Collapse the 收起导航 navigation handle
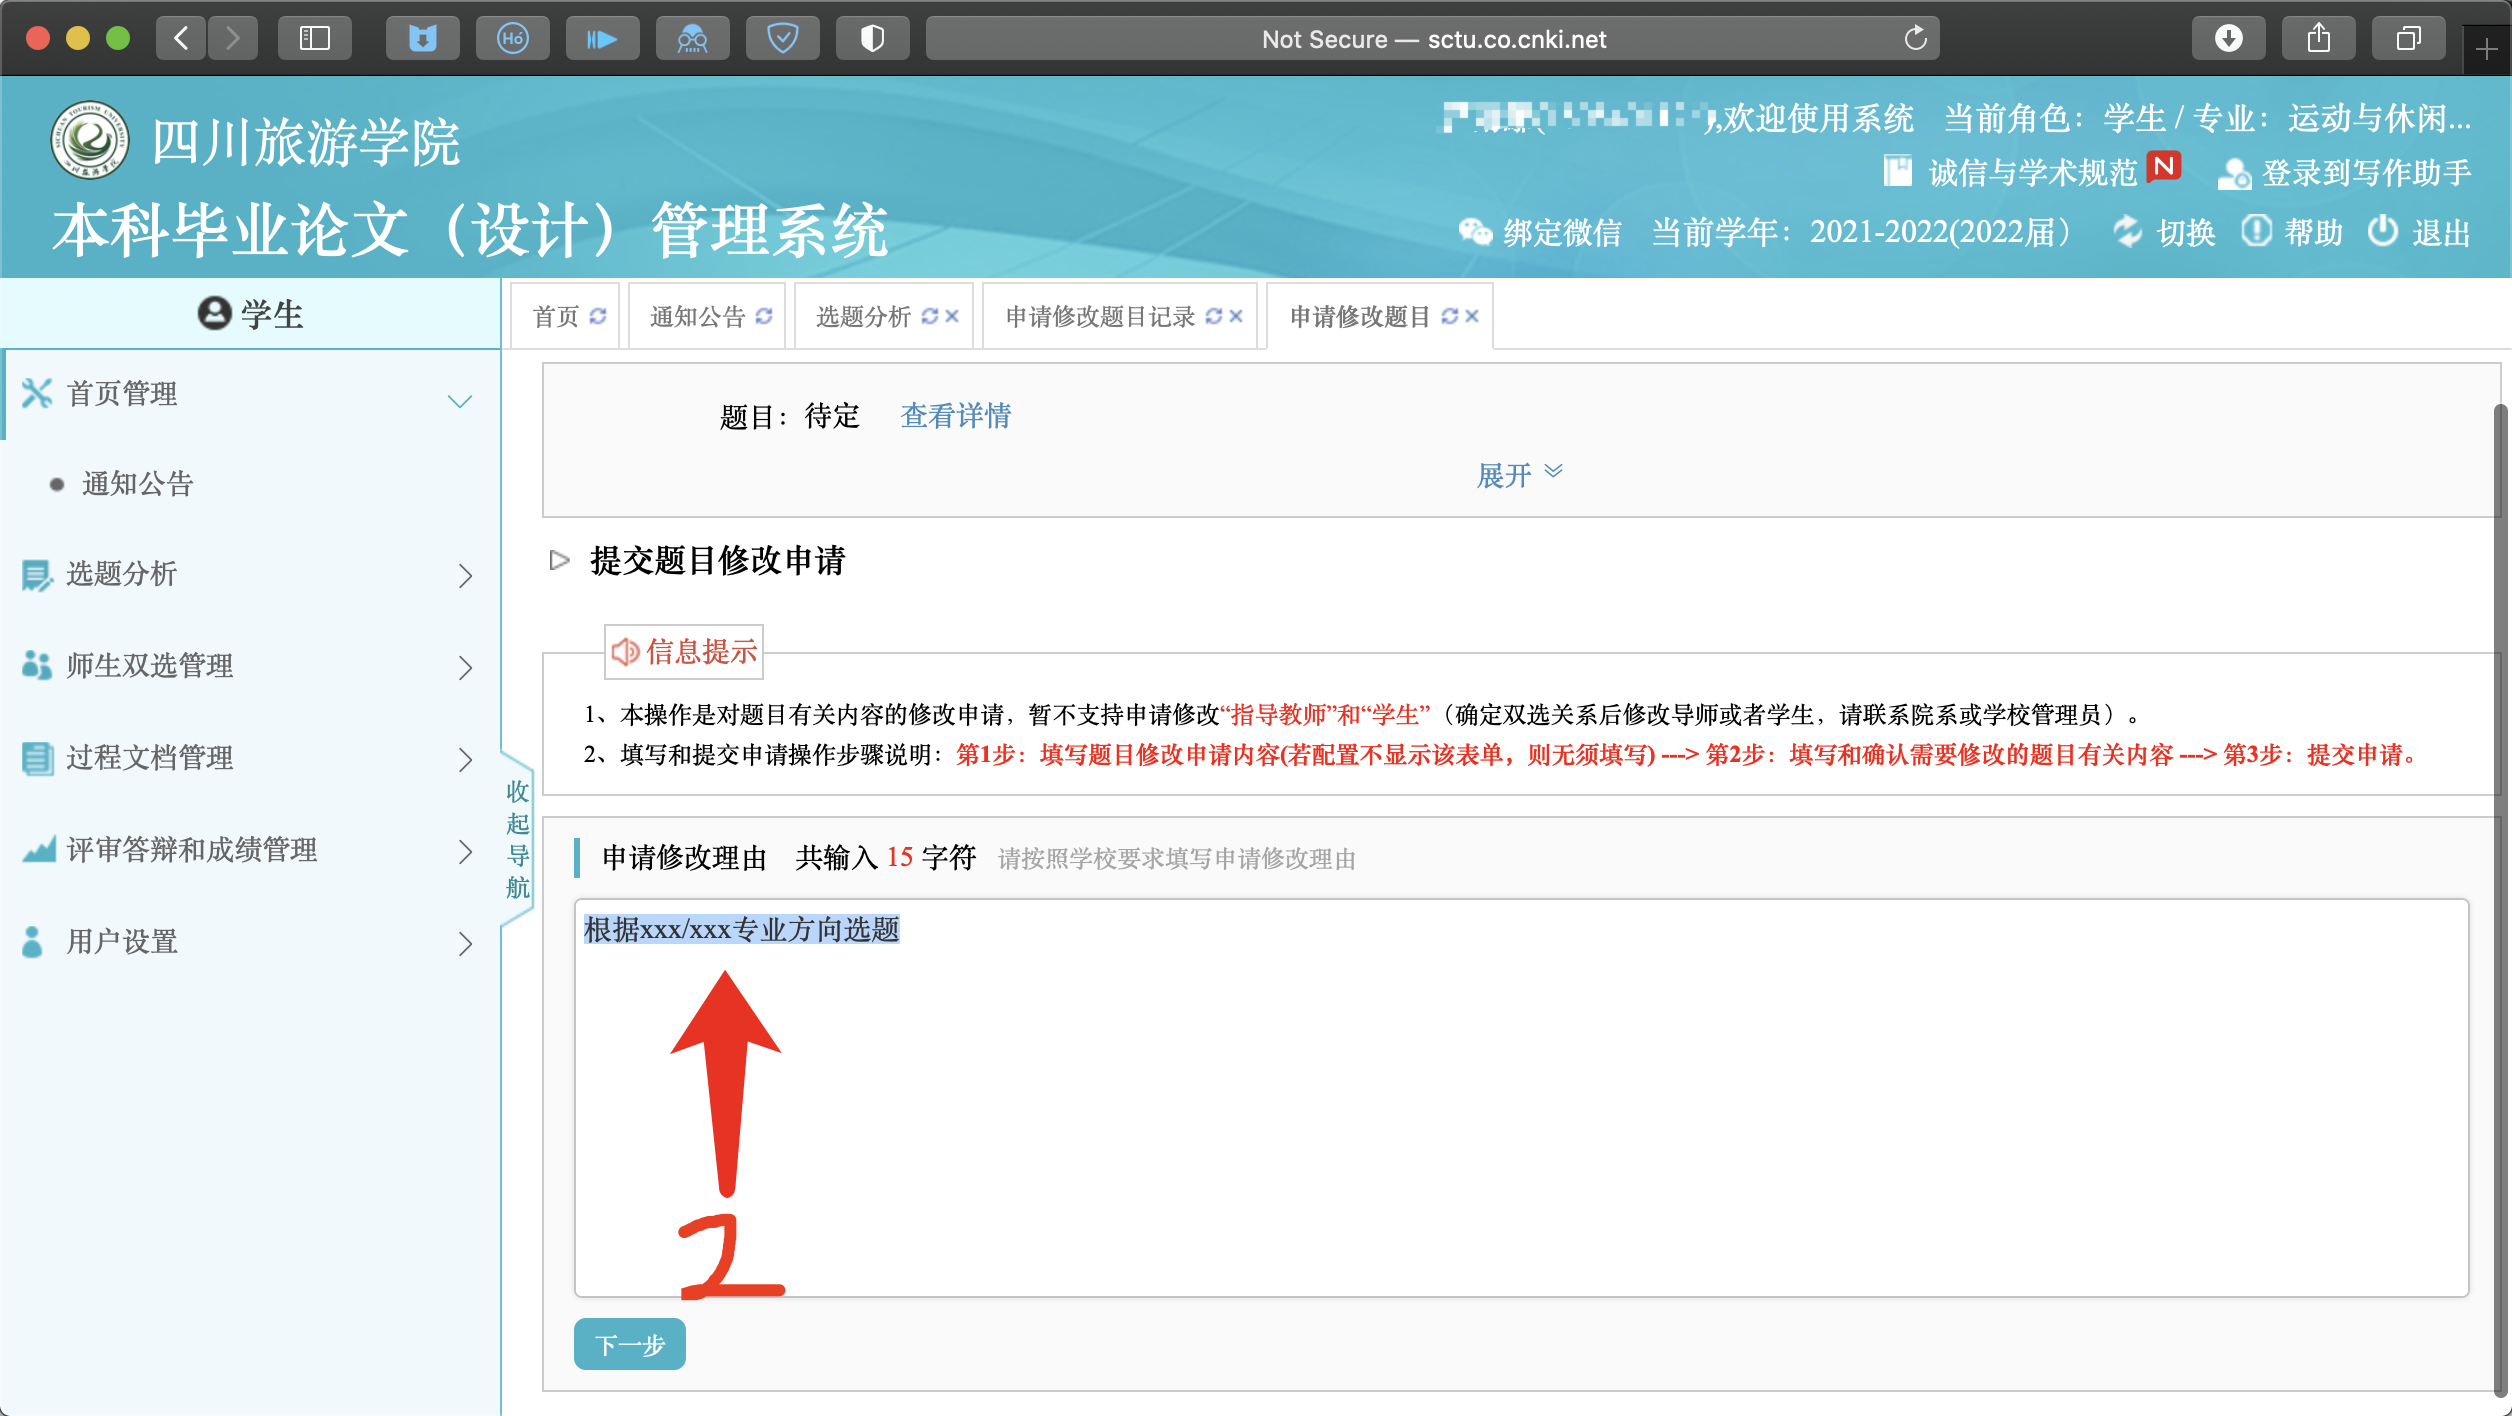2512x1416 pixels. tap(517, 840)
